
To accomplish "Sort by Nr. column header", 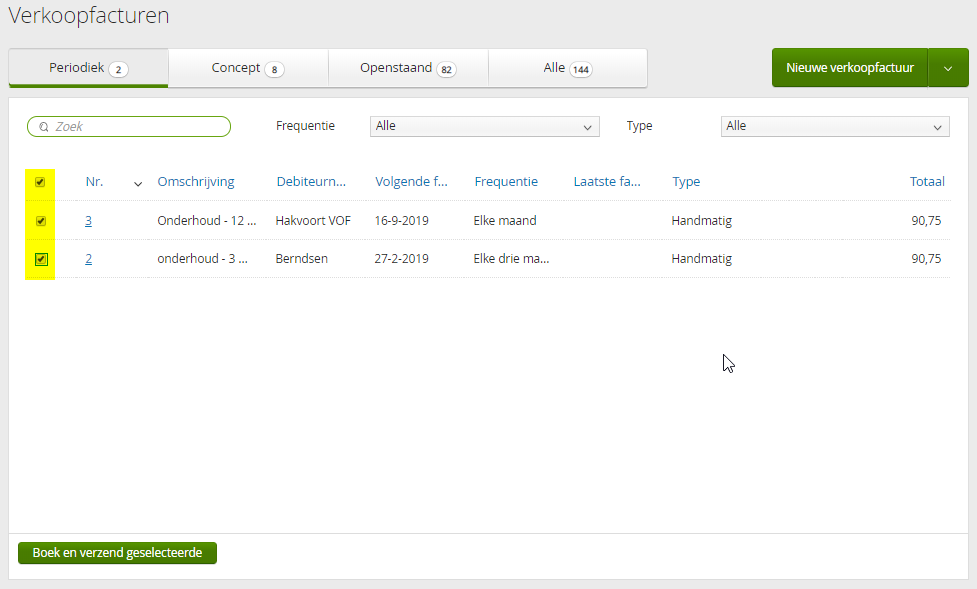I will click(x=94, y=181).
